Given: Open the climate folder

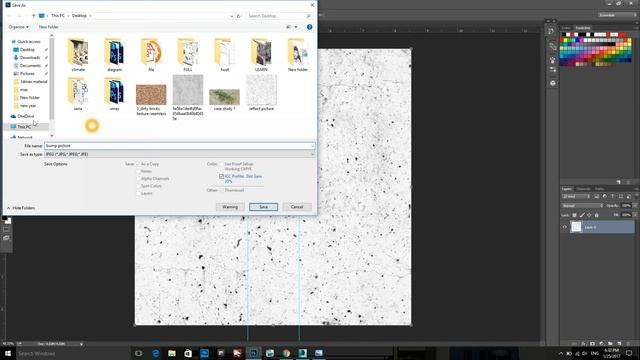Looking at the screenshot, I should 78,55.
